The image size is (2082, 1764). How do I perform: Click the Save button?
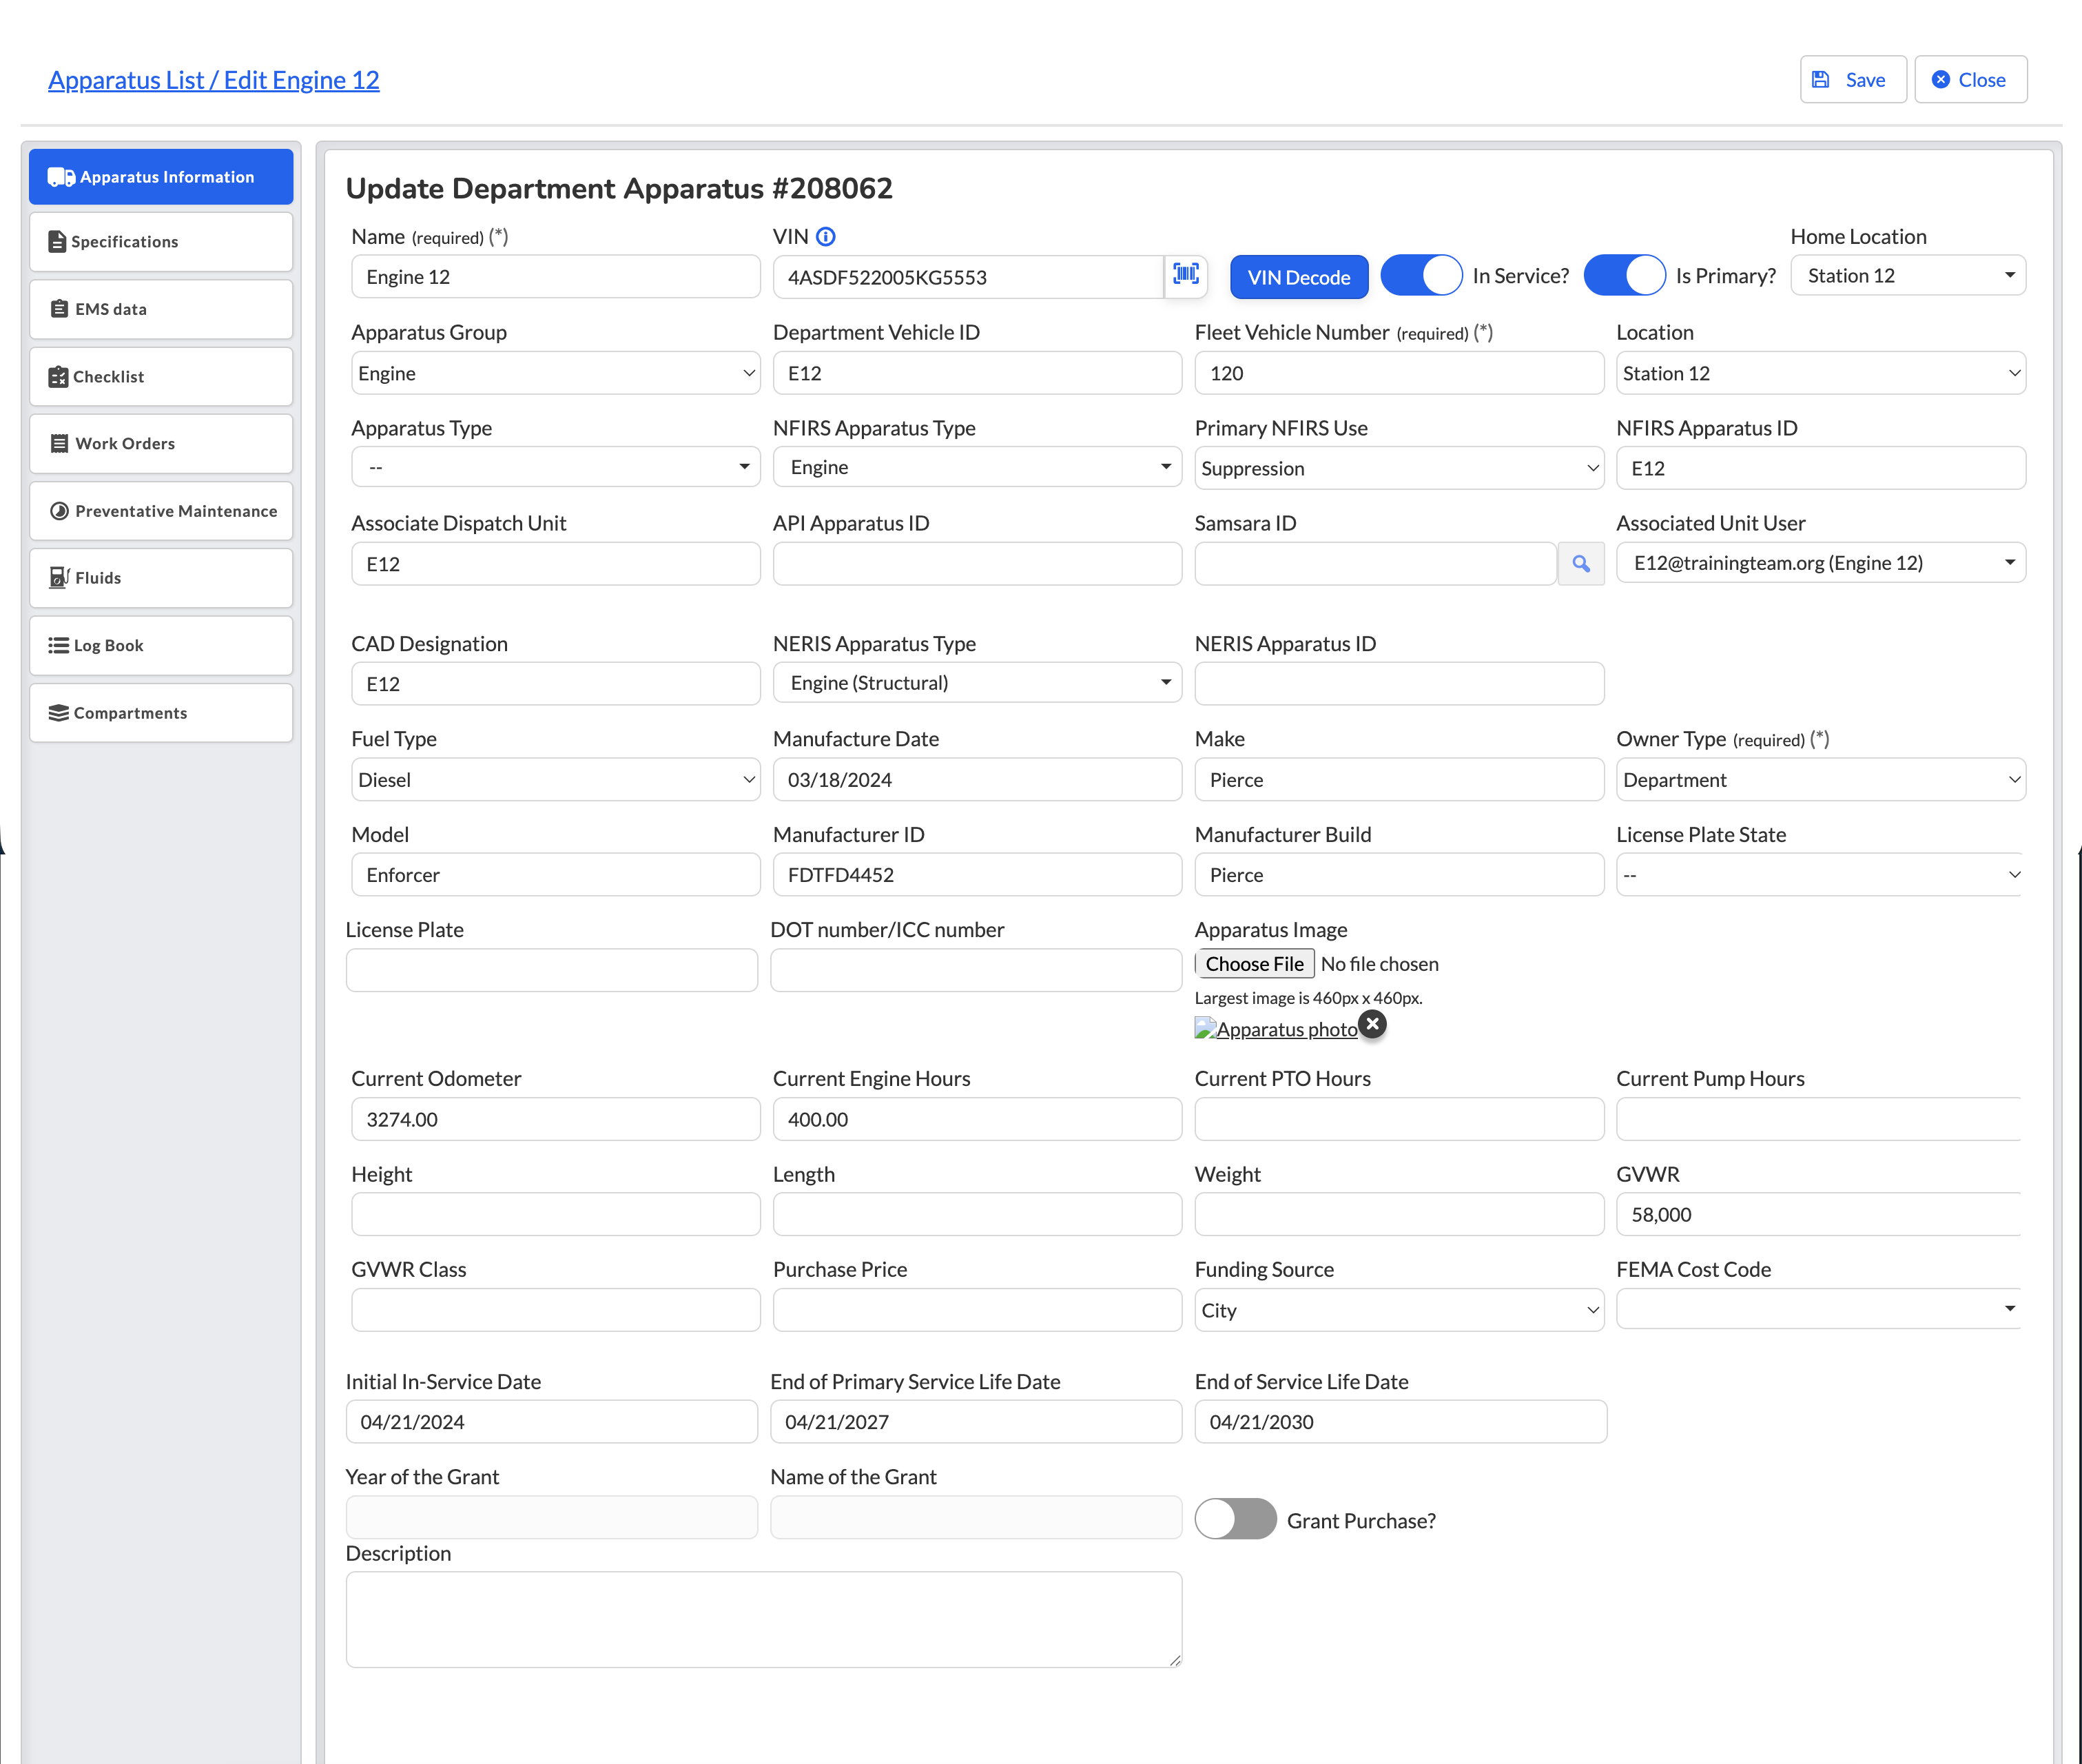pyautogui.click(x=1853, y=80)
